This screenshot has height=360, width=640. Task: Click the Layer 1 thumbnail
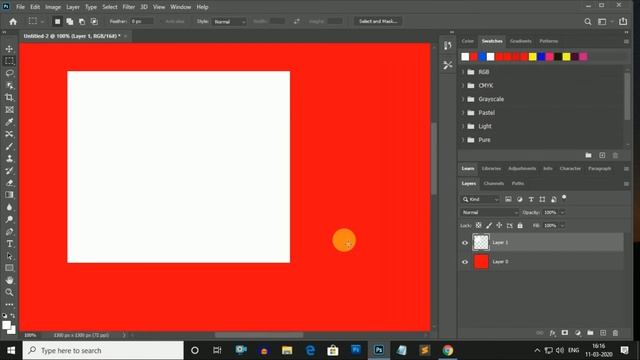click(x=481, y=242)
